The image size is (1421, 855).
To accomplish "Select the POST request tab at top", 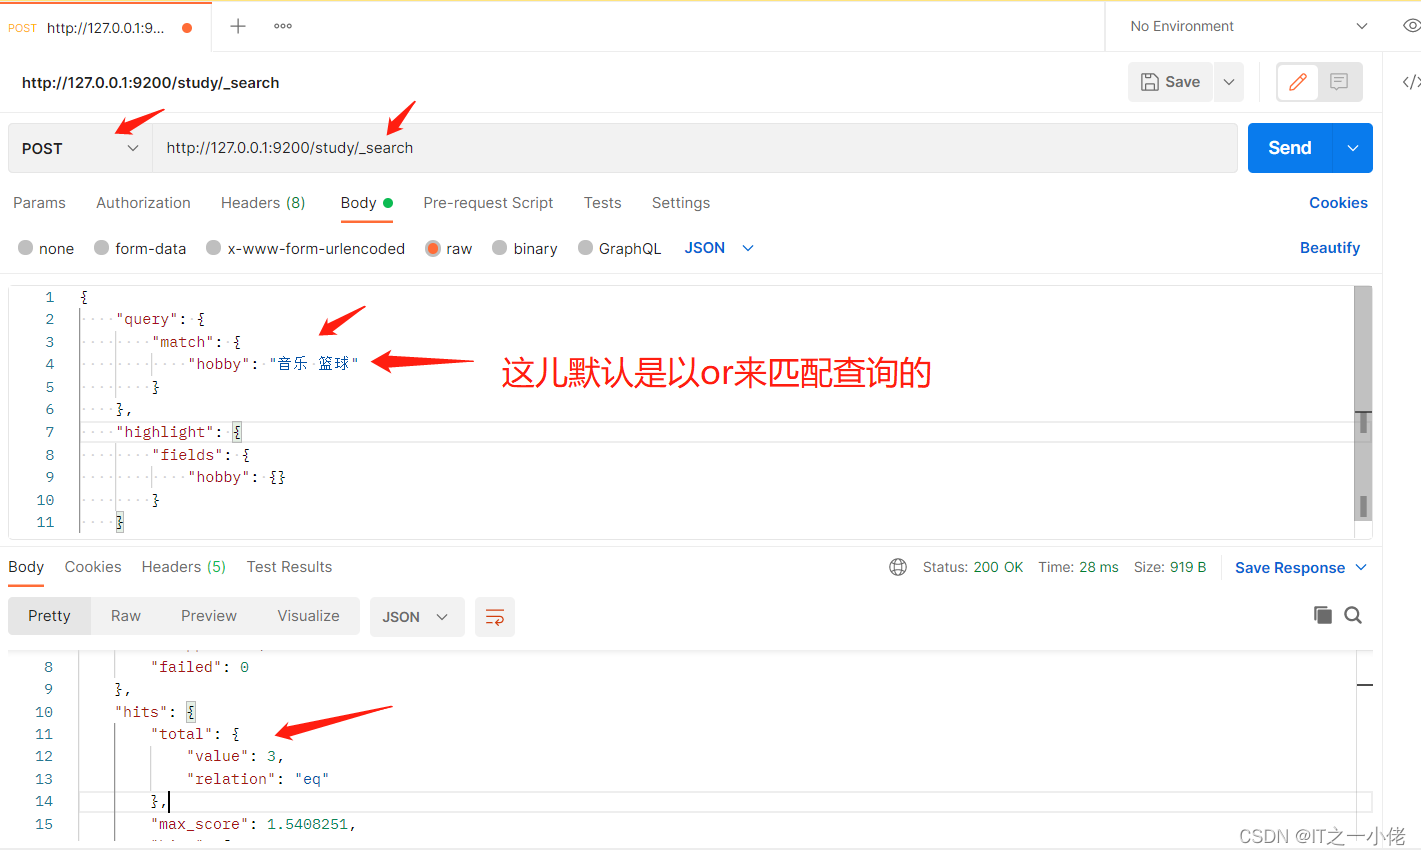I will coord(105,28).
